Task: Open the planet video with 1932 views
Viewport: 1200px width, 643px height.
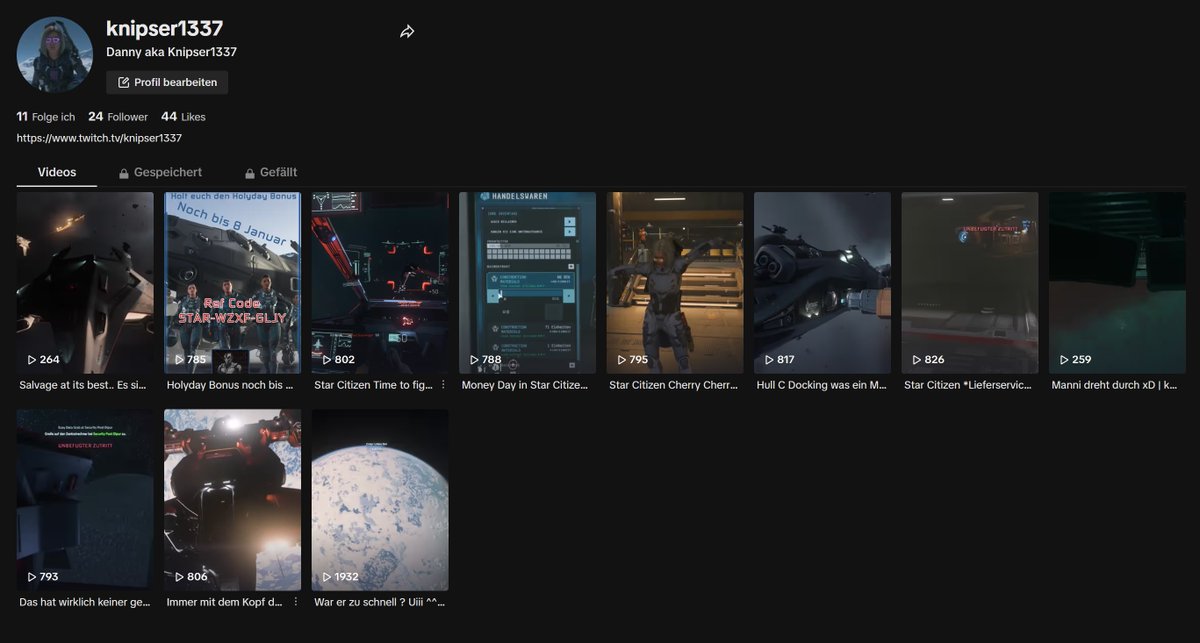Action: point(380,500)
